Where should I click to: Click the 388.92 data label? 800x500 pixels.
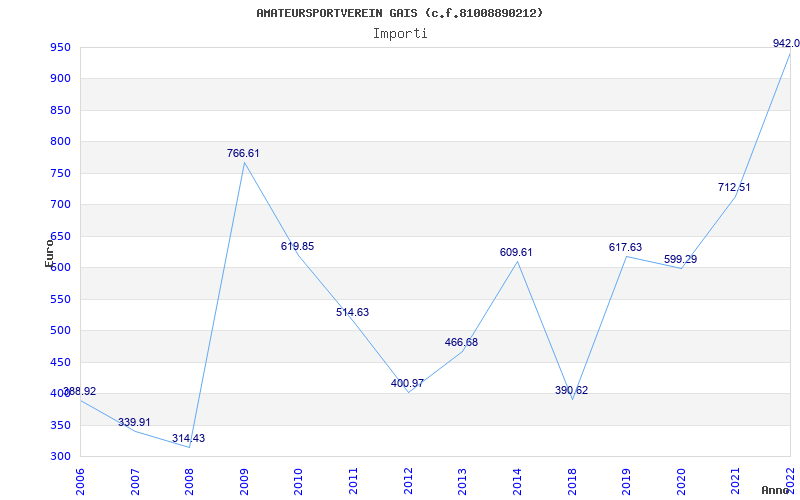click(80, 391)
